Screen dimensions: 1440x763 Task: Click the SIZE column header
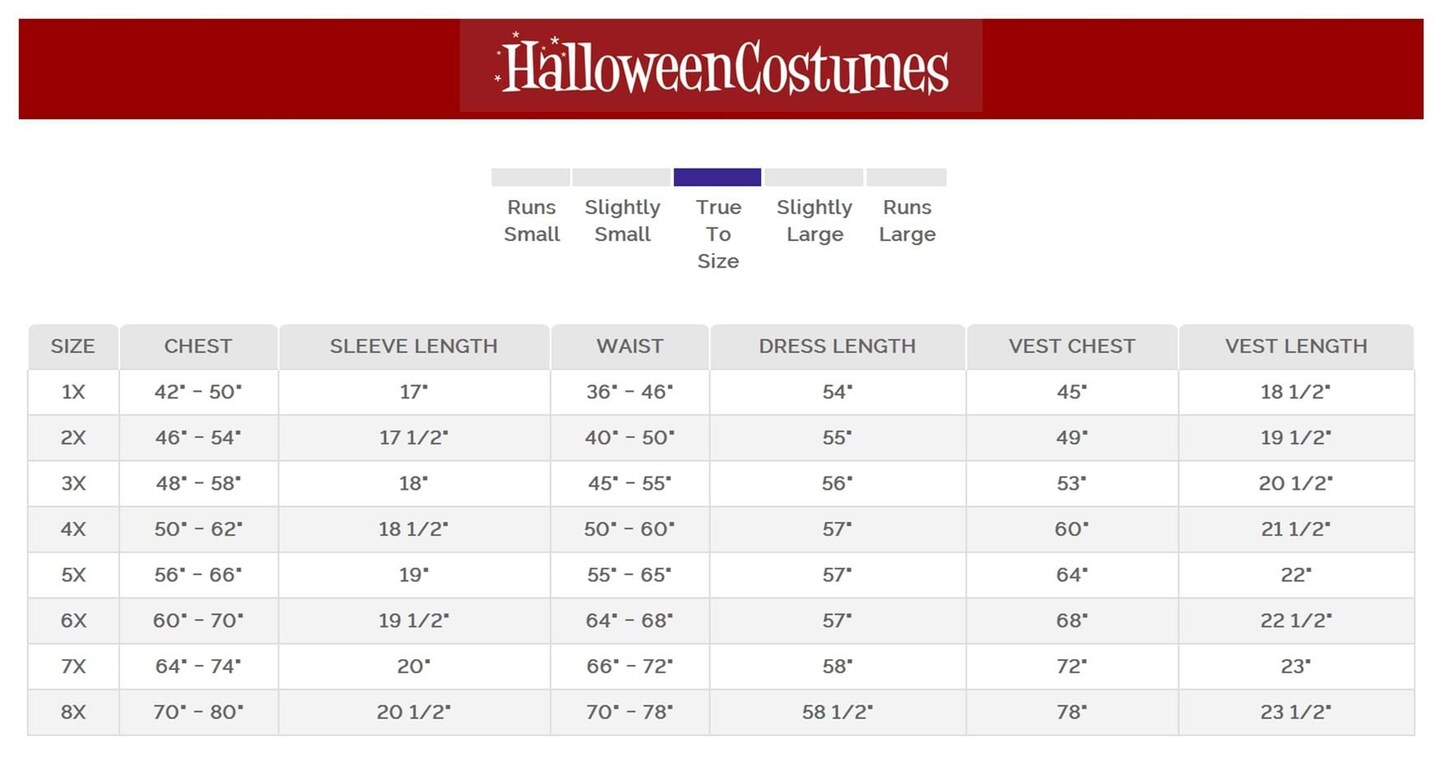pyautogui.click(x=73, y=346)
